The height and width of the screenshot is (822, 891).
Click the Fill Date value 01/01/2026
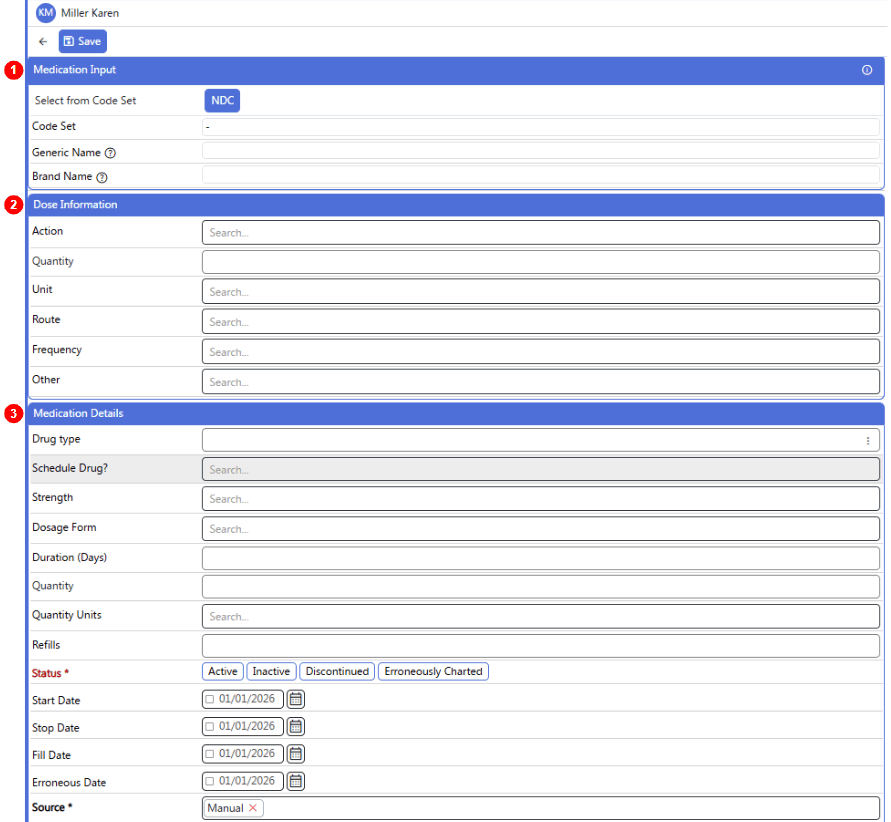(x=247, y=753)
